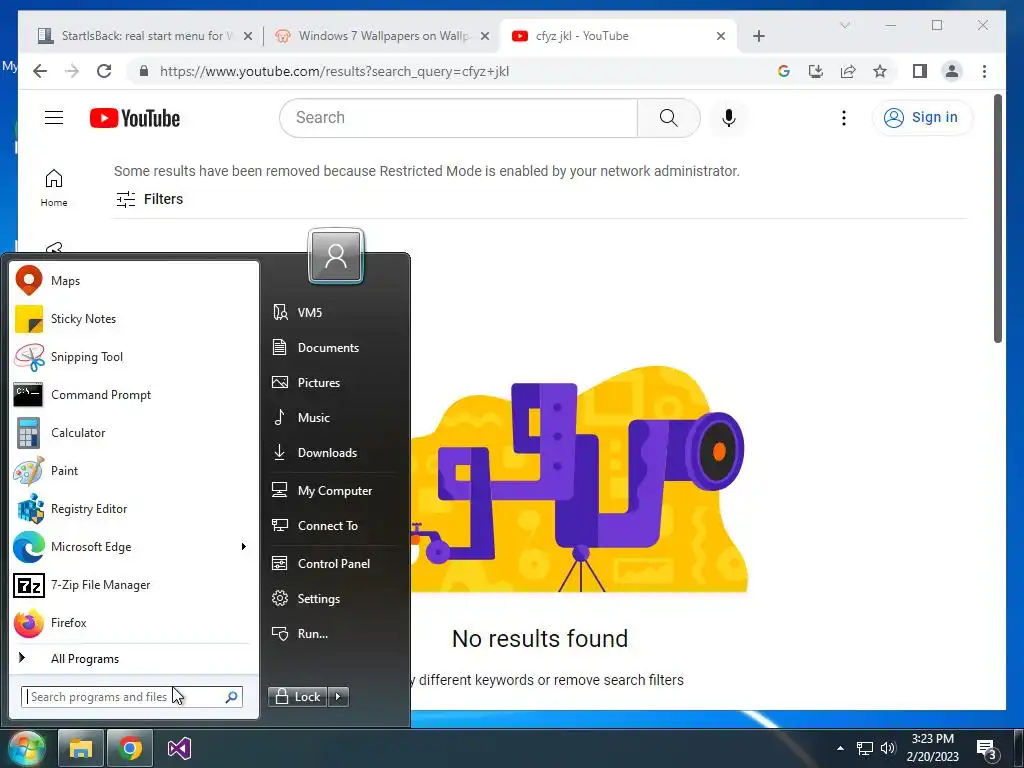Open the Run... dialog
1024x768 pixels.
tap(334, 633)
